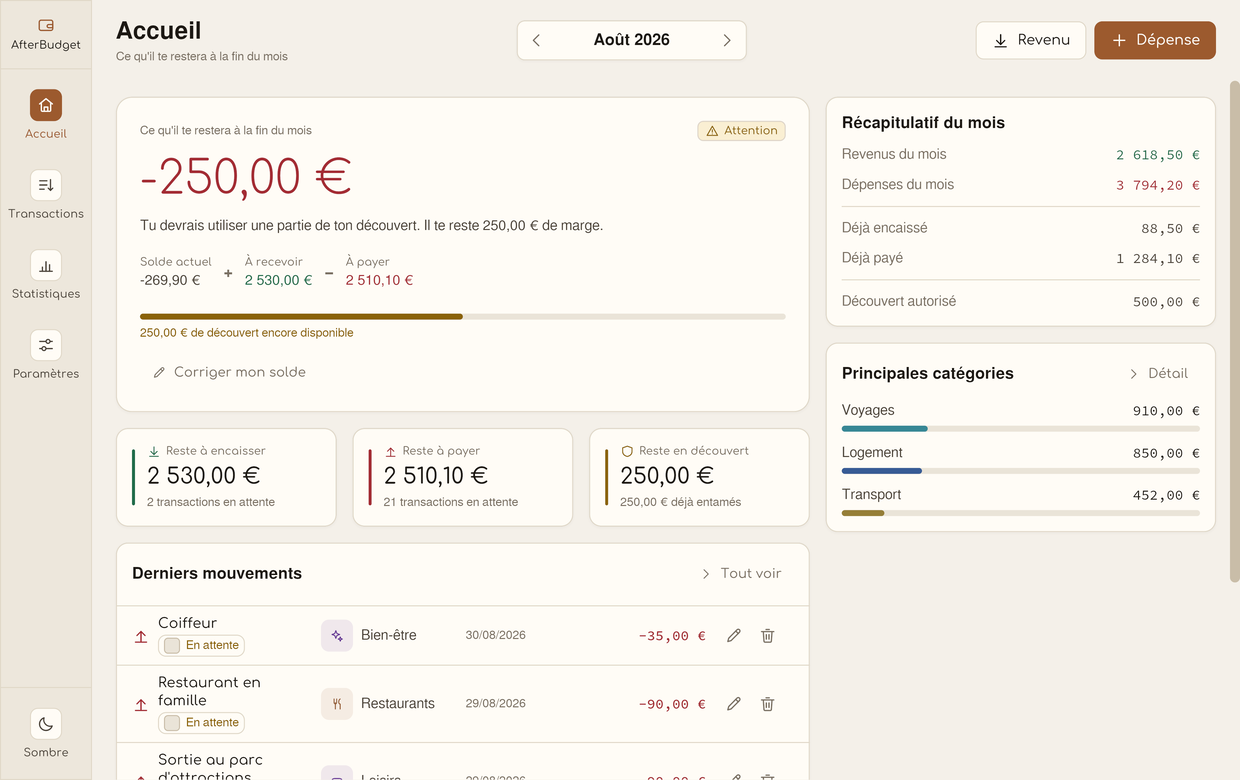Click the Récapitulatif du mois heading
This screenshot has width=1240, height=780.
(923, 123)
